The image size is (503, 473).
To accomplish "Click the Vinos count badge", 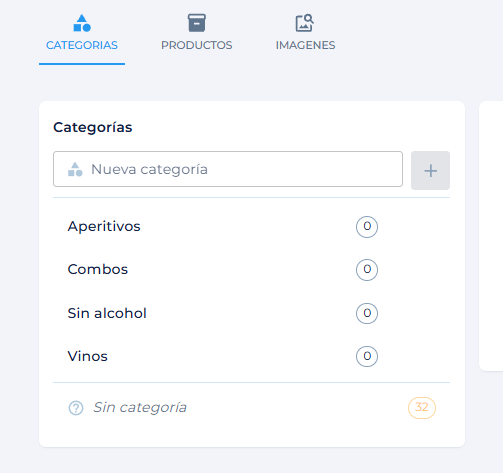I will point(367,356).
